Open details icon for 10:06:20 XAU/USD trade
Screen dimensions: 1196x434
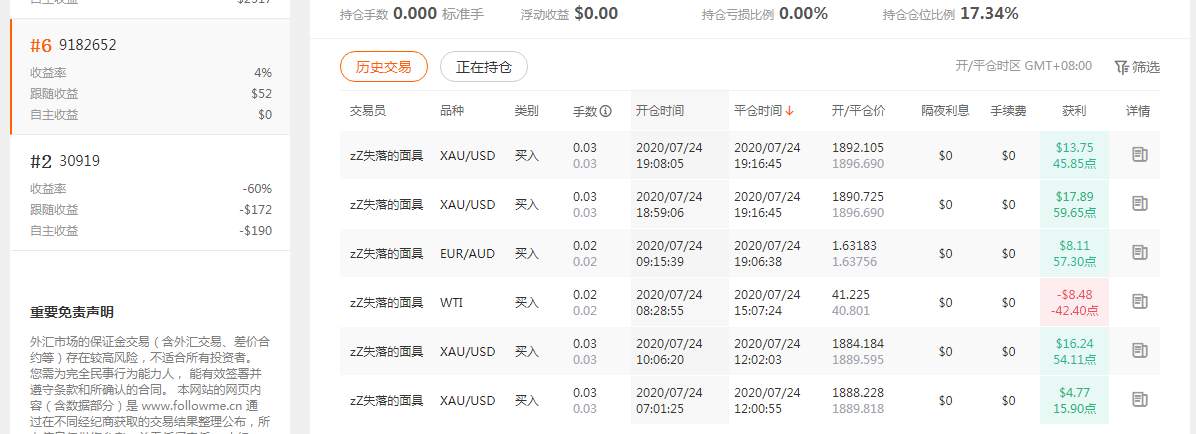click(1140, 351)
